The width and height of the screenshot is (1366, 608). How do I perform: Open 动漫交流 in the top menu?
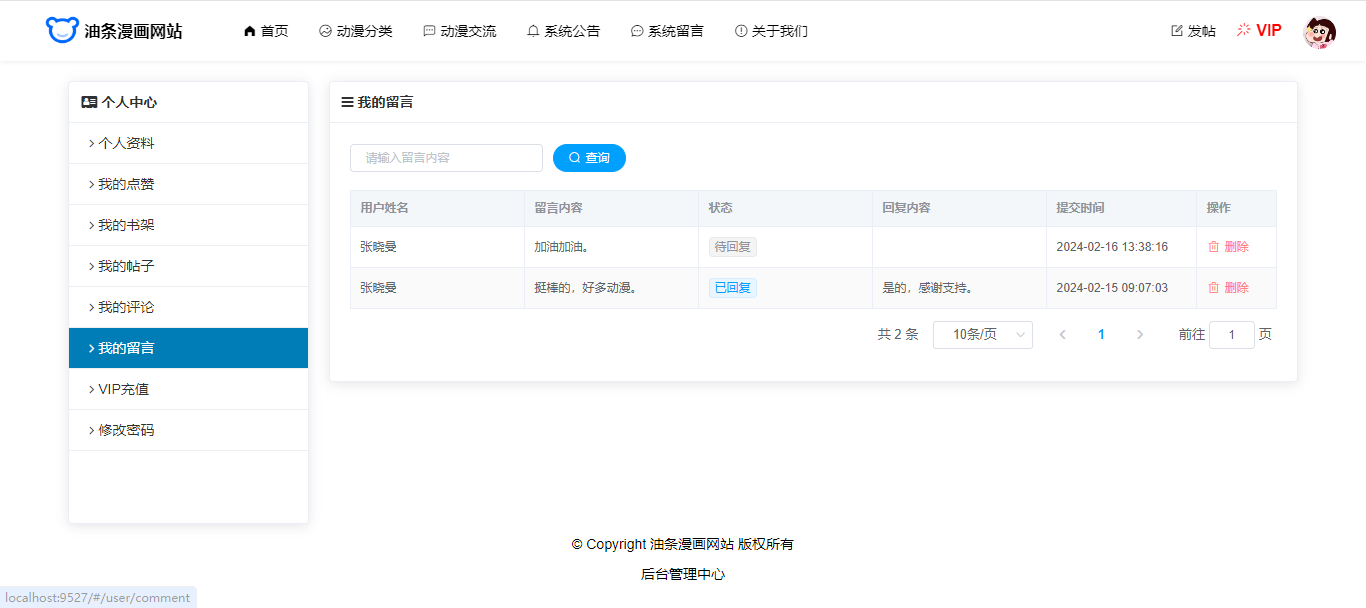pyautogui.click(x=459, y=31)
